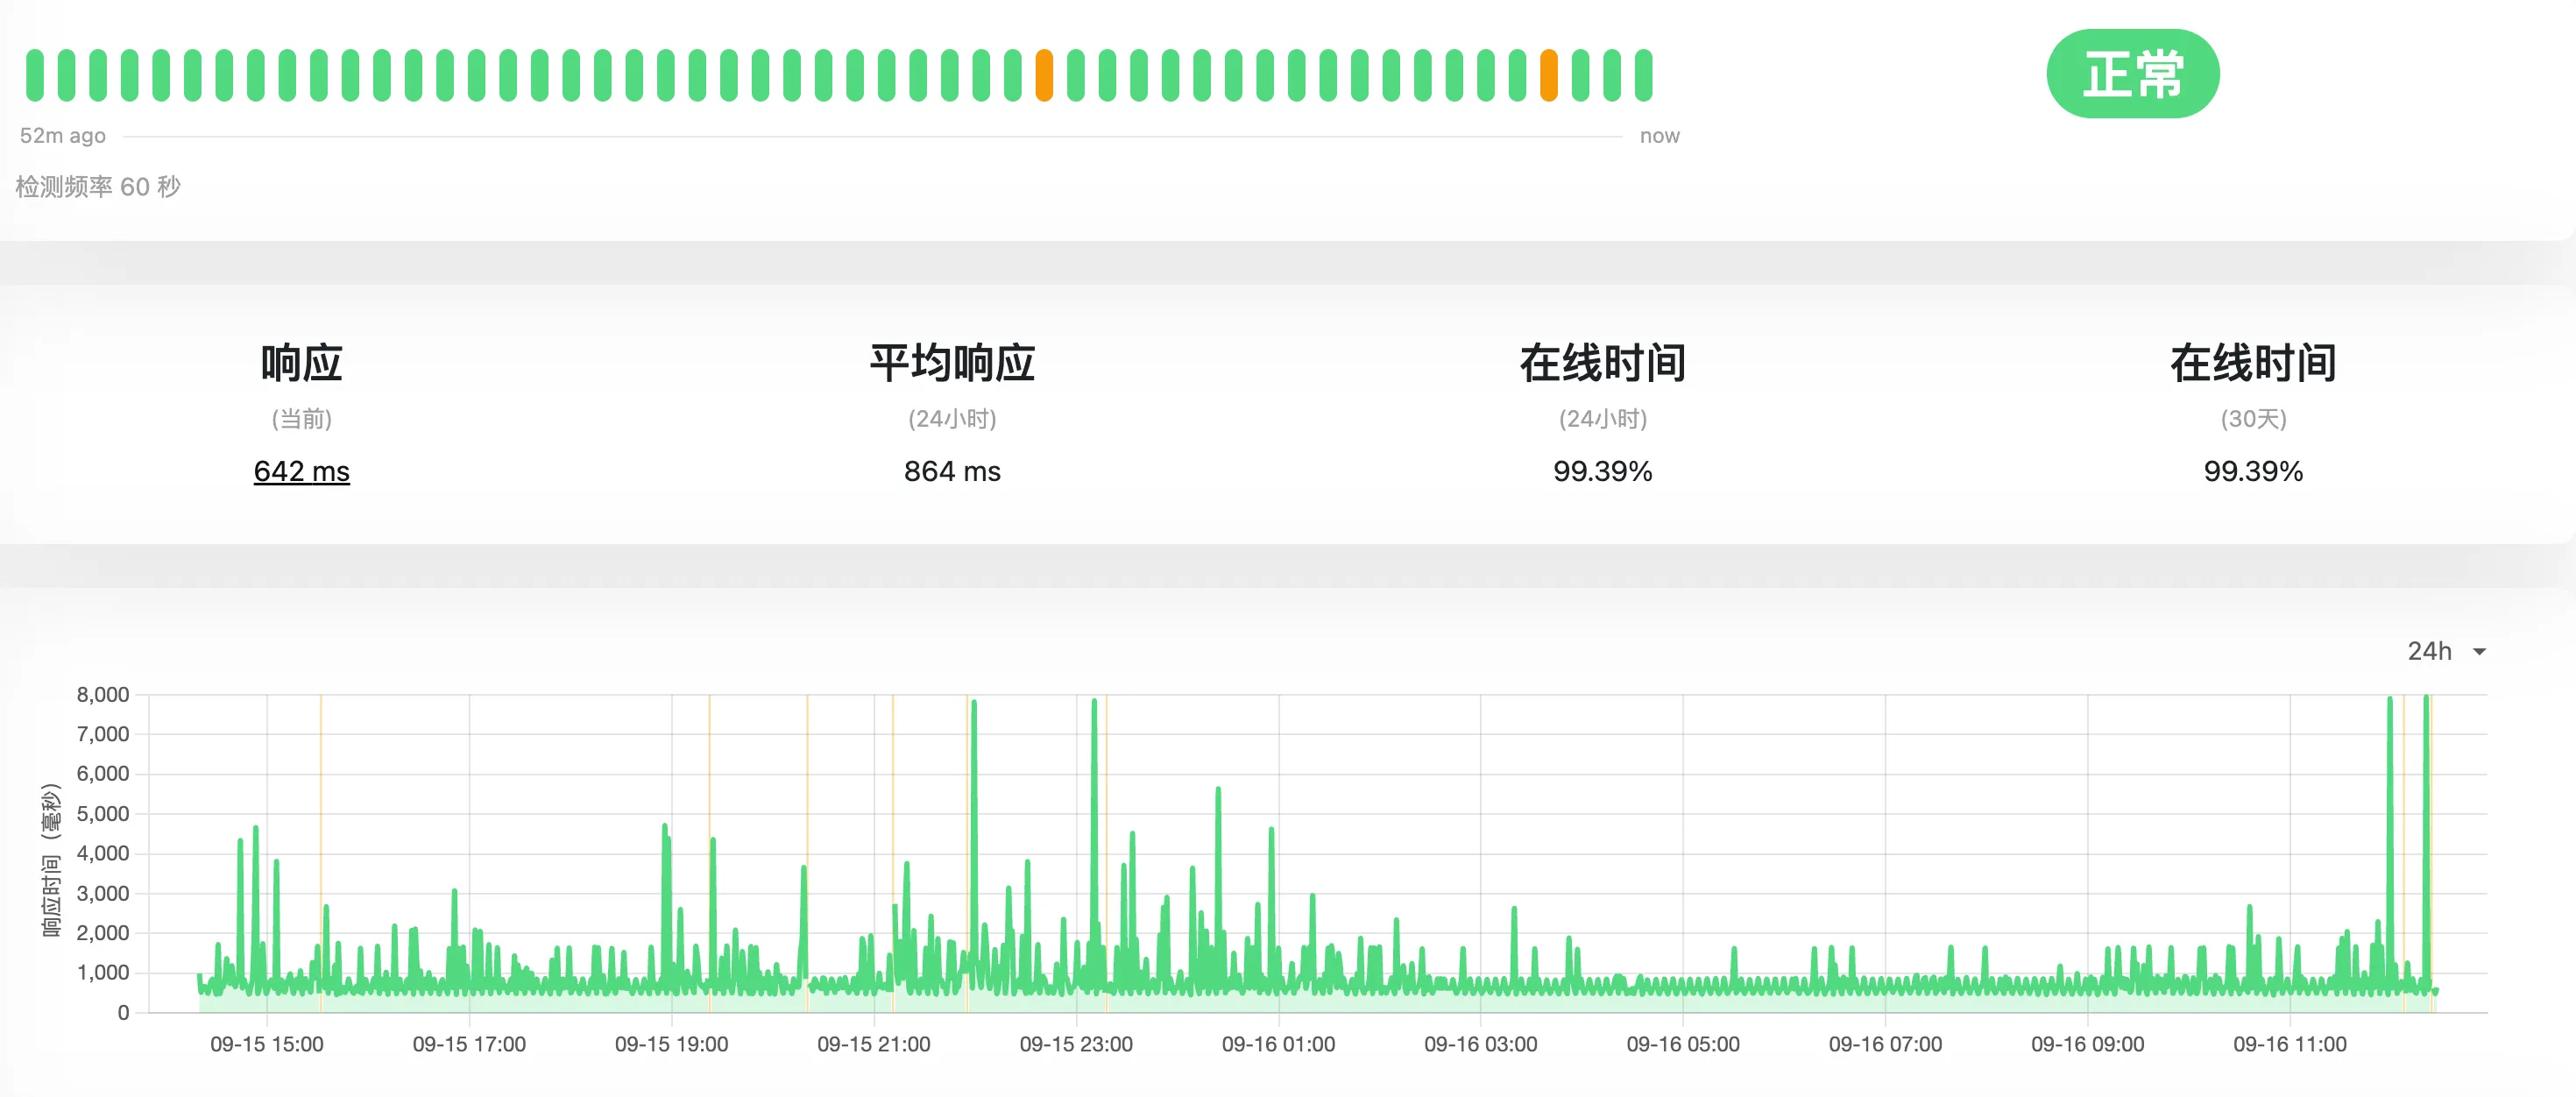Click the 响应时间 (毫秒) axis title

pyautogui.click(x=51, y=860)
